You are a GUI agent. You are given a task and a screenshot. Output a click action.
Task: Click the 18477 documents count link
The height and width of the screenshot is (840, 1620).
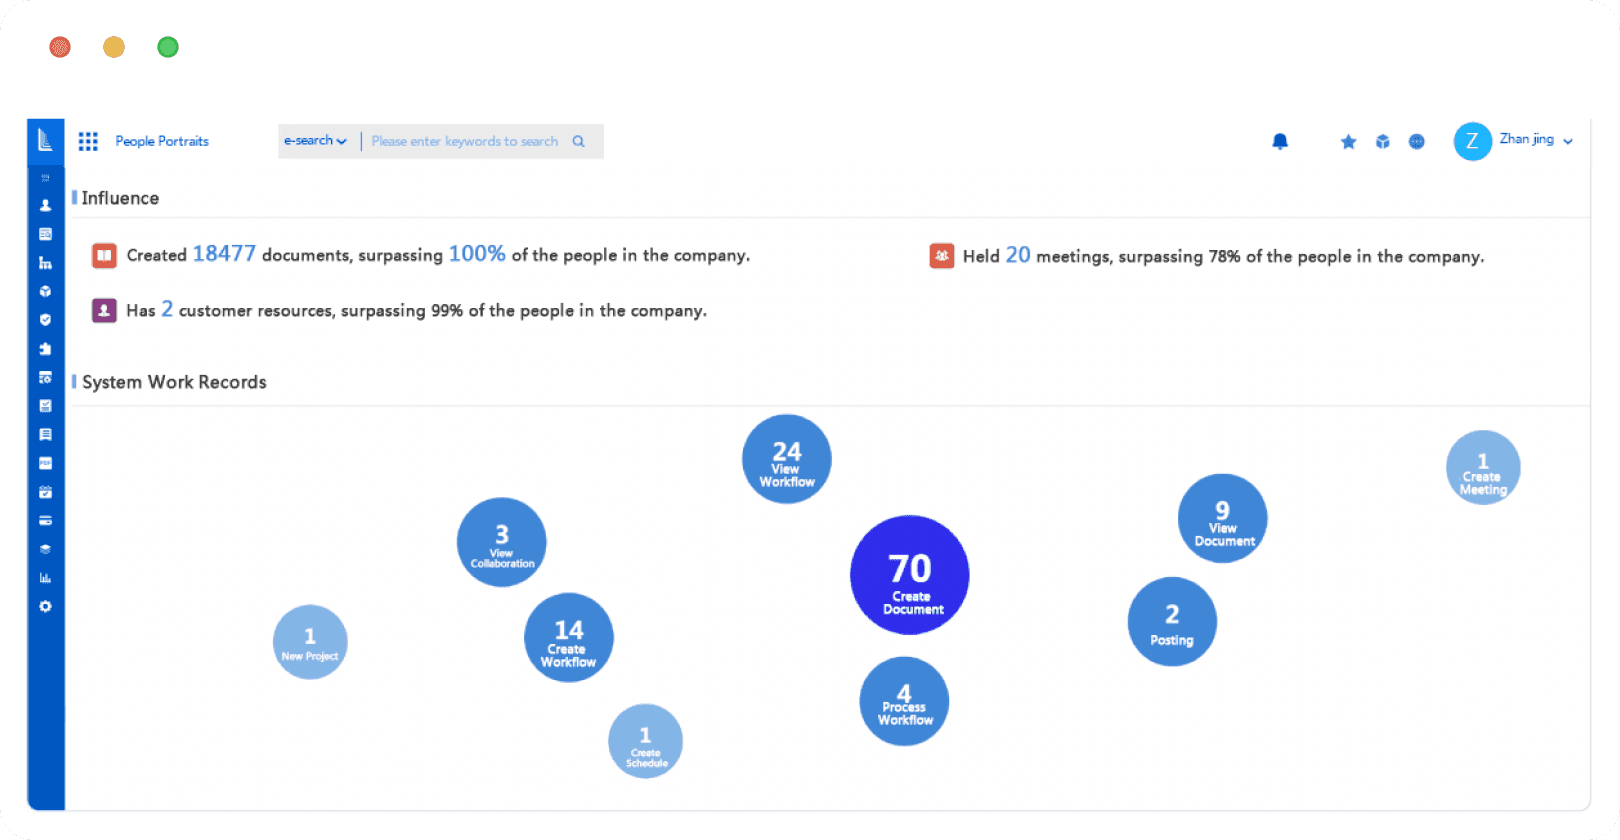point(224,254)
